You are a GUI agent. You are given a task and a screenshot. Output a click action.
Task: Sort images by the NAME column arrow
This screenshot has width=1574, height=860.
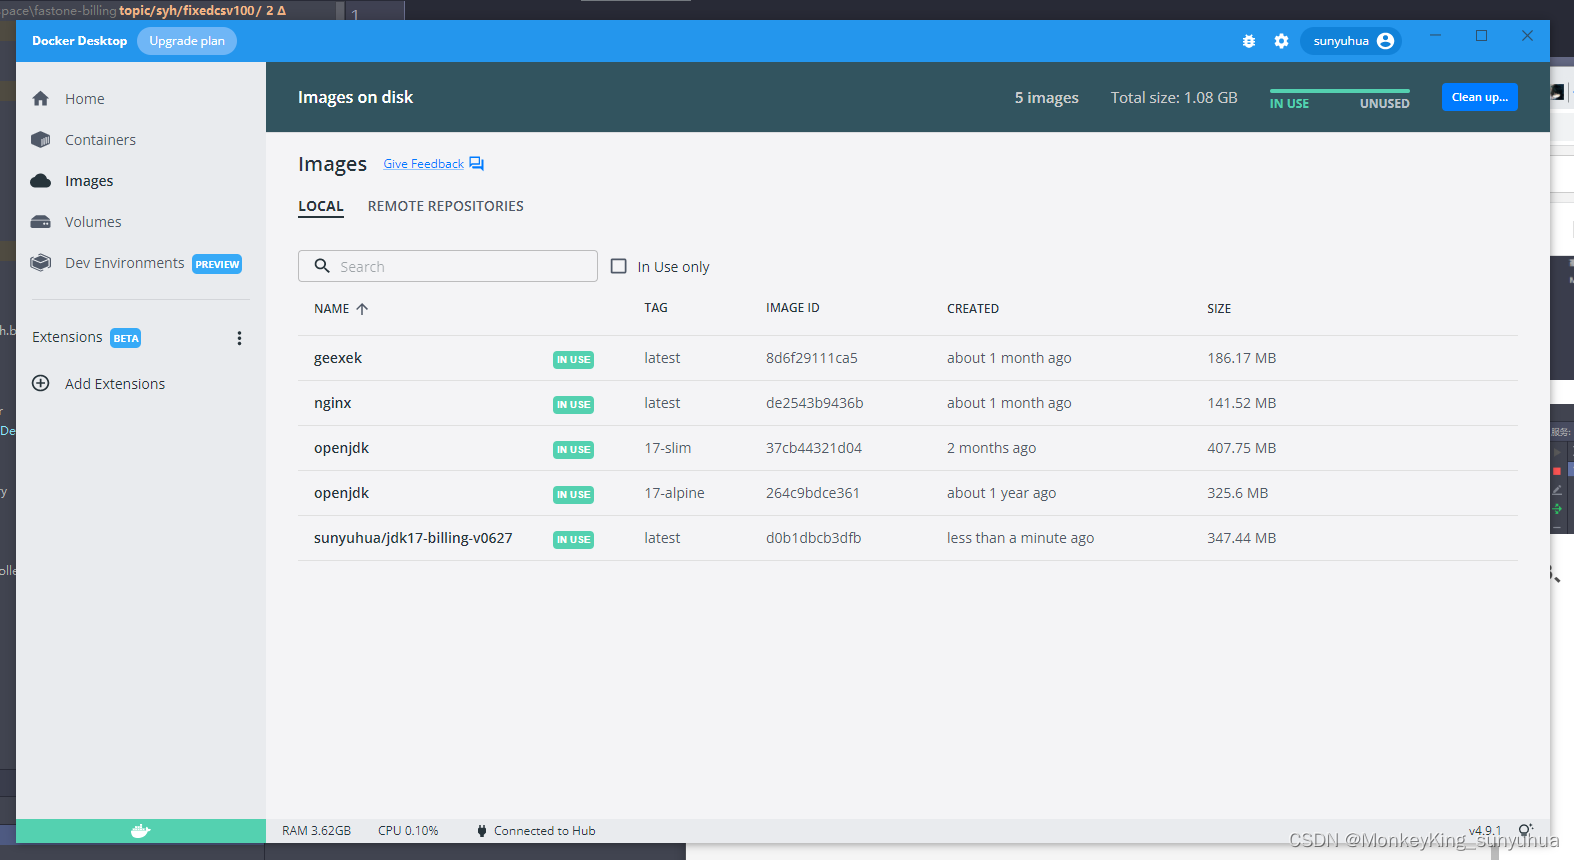(x=362, y=309)
